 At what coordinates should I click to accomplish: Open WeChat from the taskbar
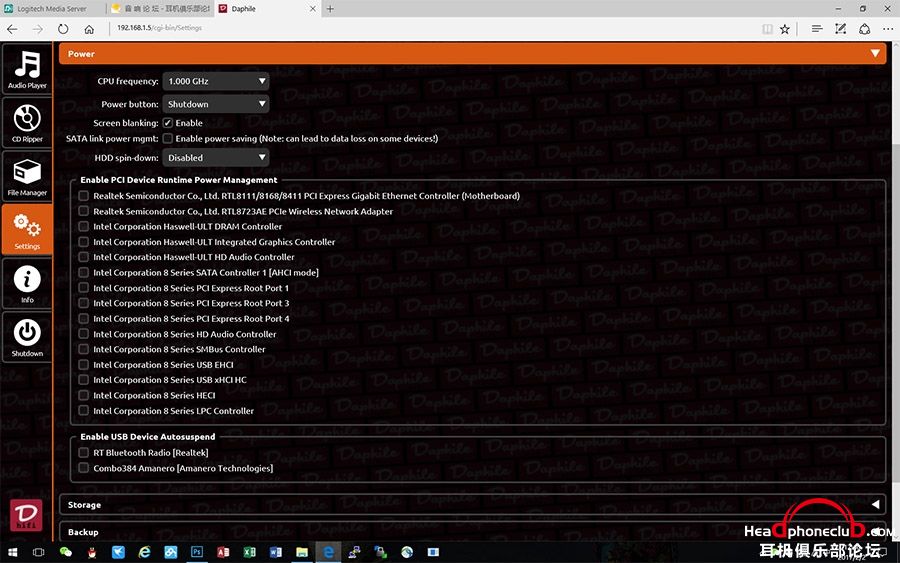pos(66,552)
